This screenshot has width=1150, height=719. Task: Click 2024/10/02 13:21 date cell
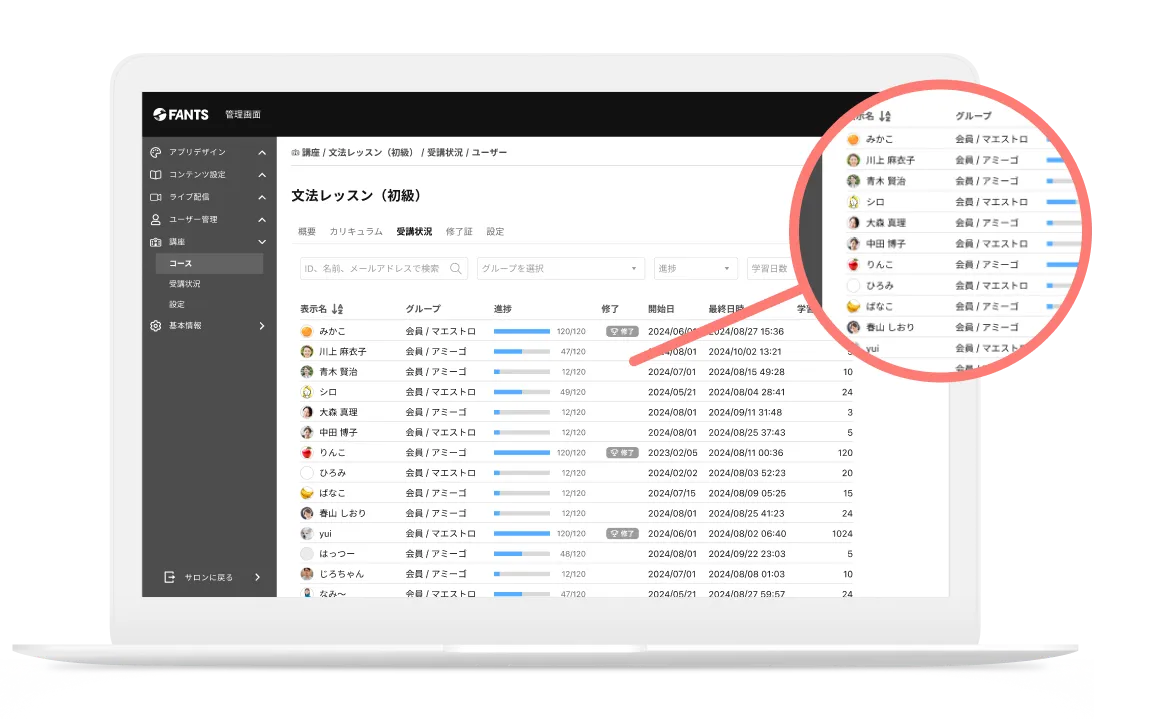[x=744, y=351]
